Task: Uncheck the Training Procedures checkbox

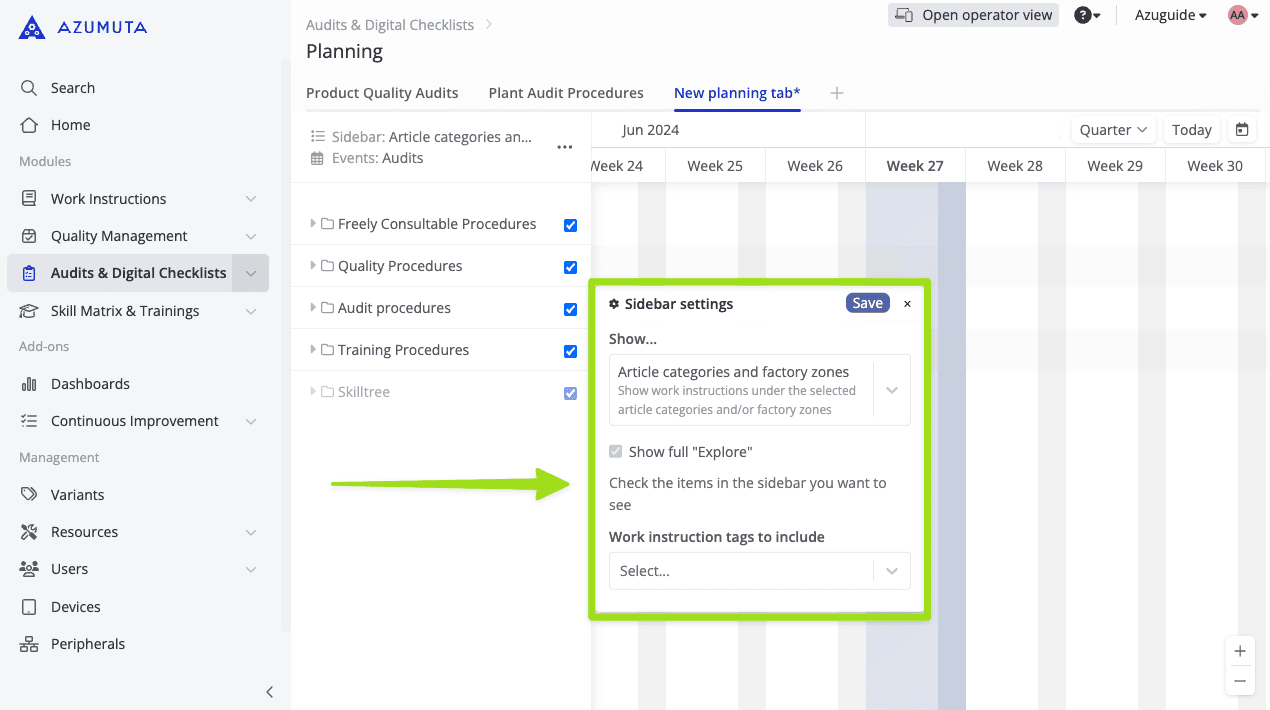Action: click(x=570, y=351)
